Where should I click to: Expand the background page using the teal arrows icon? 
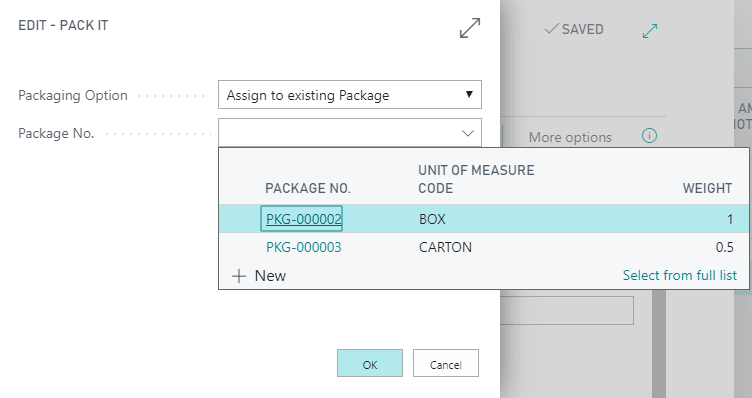[650, 31]
